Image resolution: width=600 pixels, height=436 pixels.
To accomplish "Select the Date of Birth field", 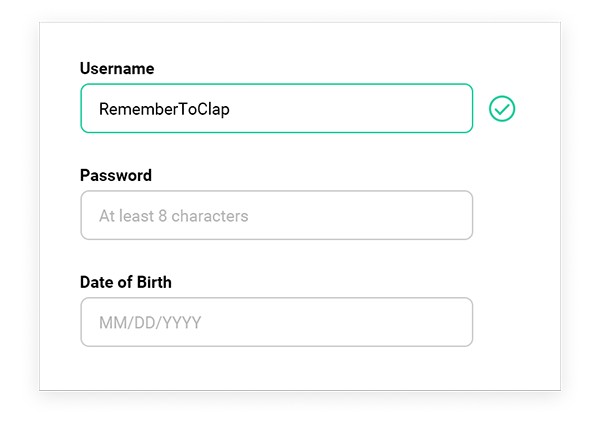I will [276, 322].
